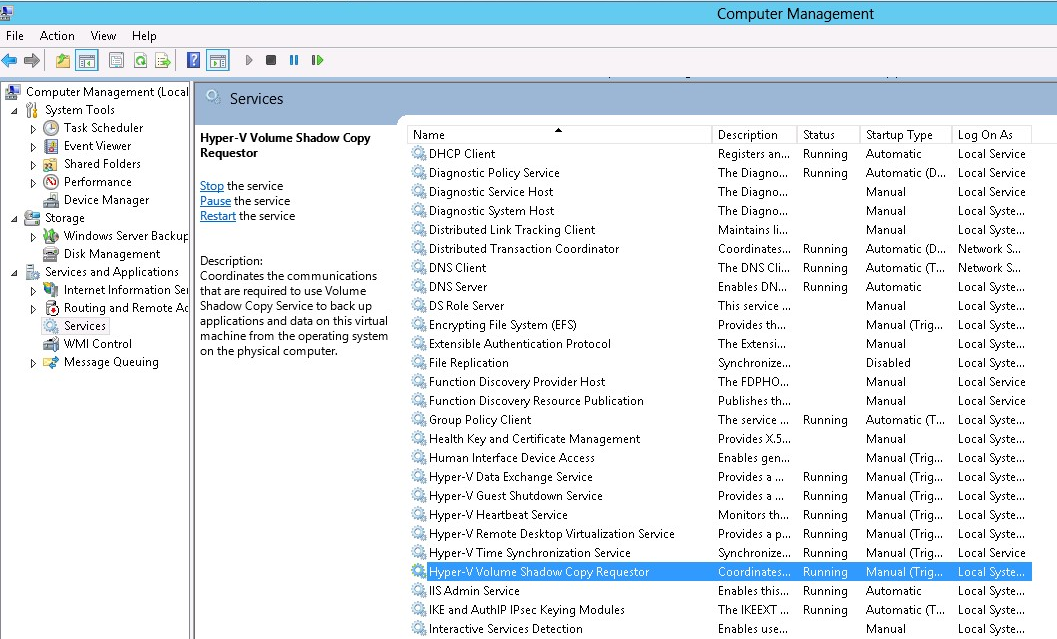Sort services by Startup Type column
This screenshot has width=1057, height=639.
pos(898,135)
